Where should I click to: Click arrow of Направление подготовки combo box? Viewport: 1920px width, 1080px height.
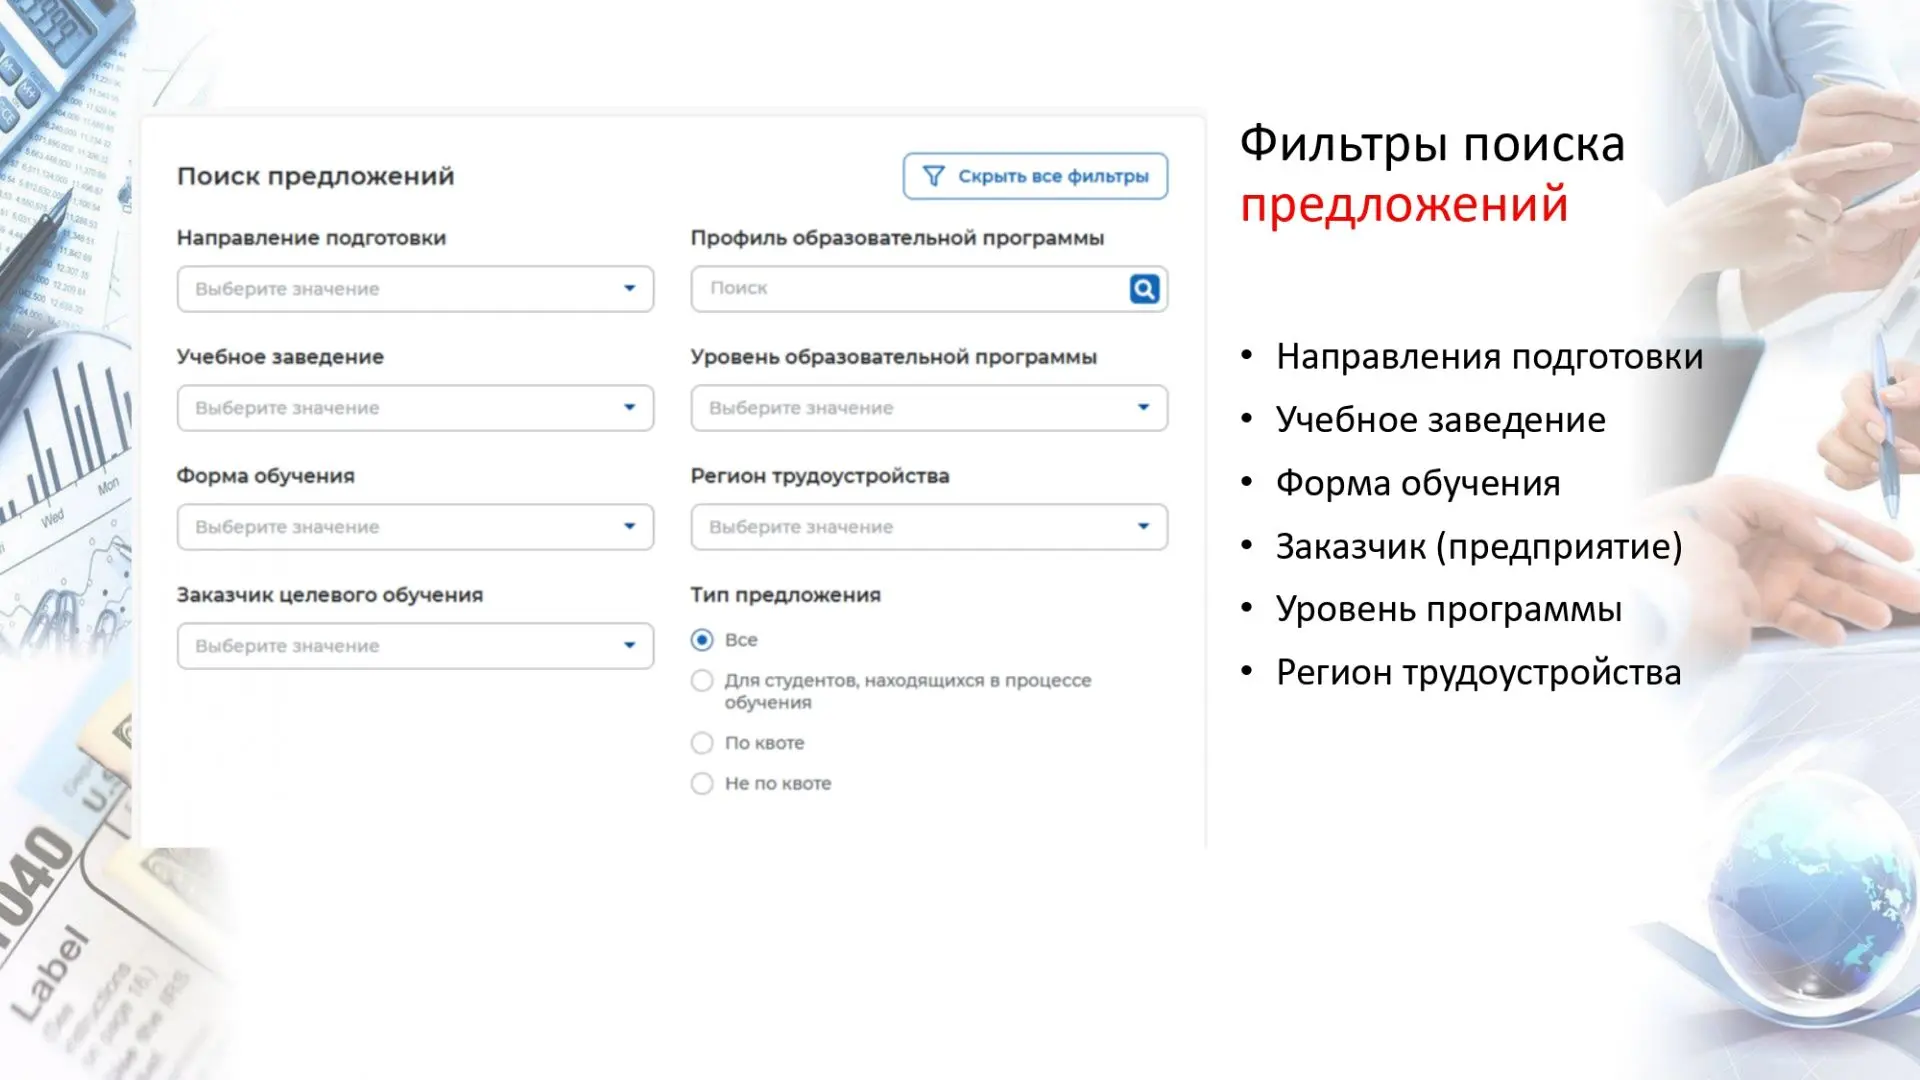tap(629, 289)
